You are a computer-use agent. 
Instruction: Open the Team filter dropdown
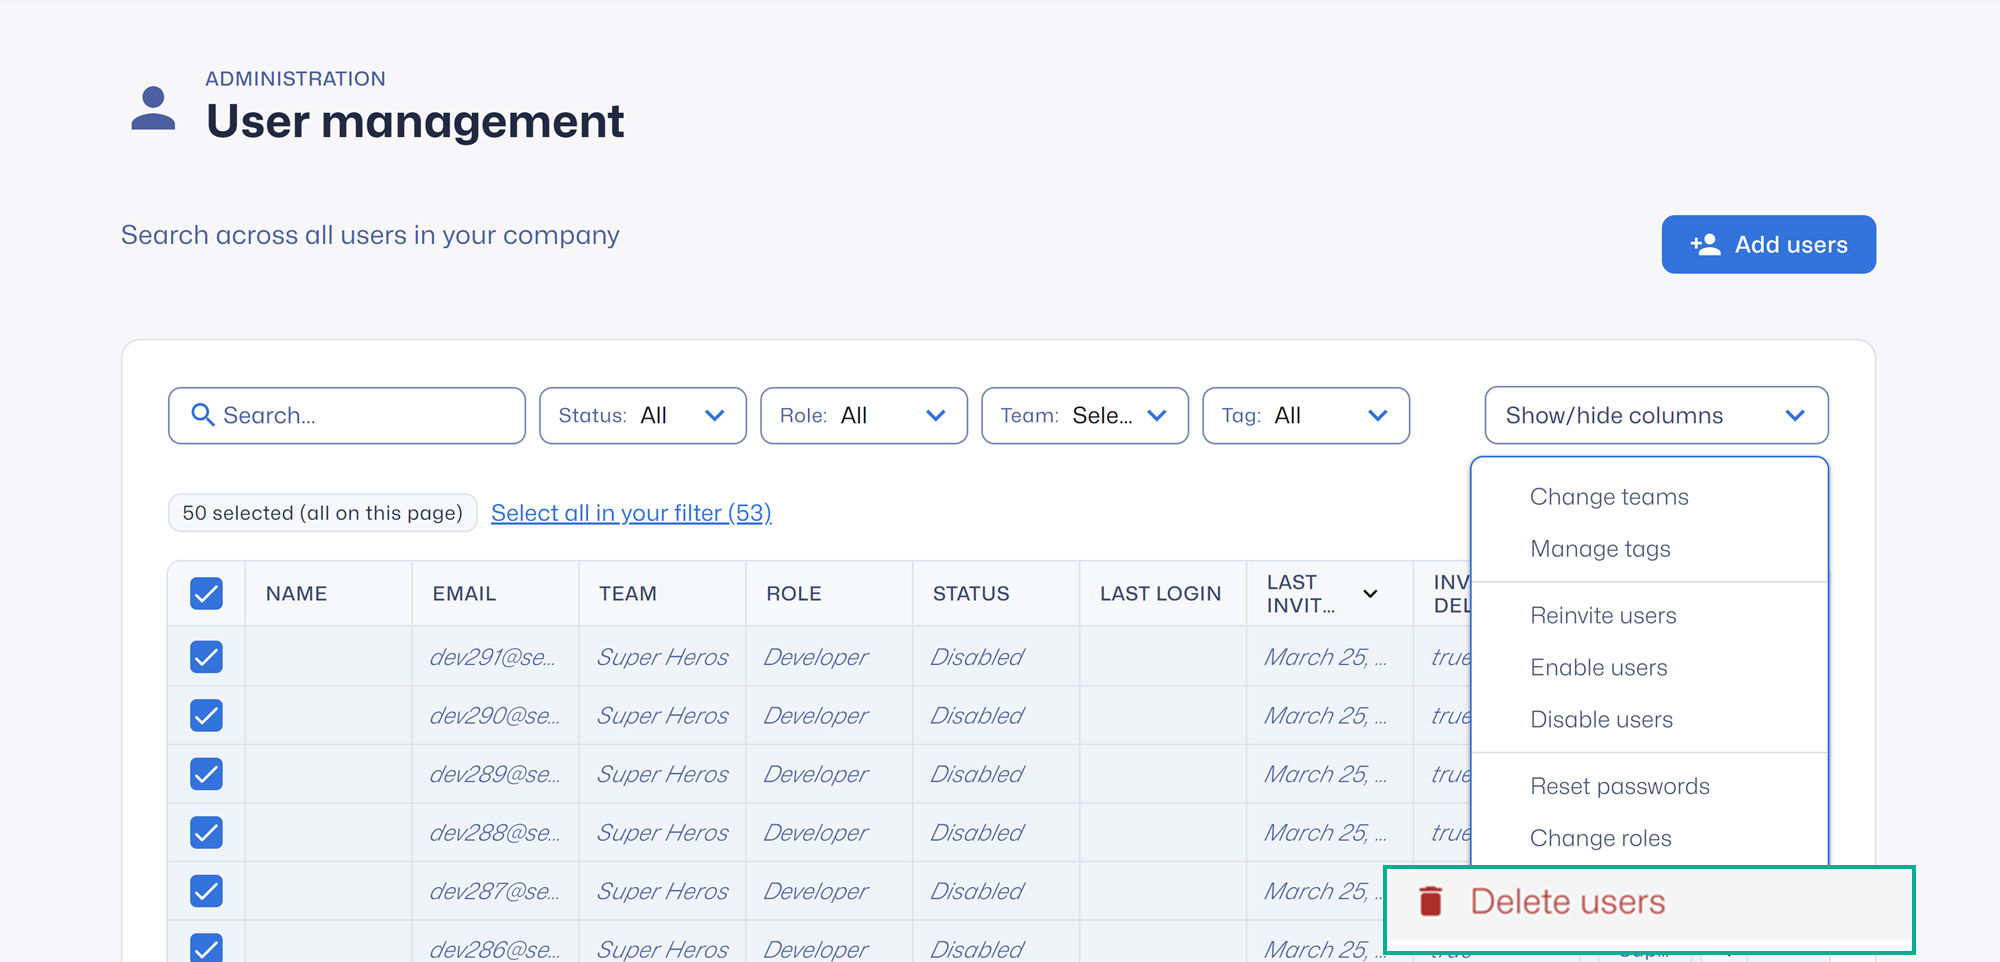[x=1085, y=415]
